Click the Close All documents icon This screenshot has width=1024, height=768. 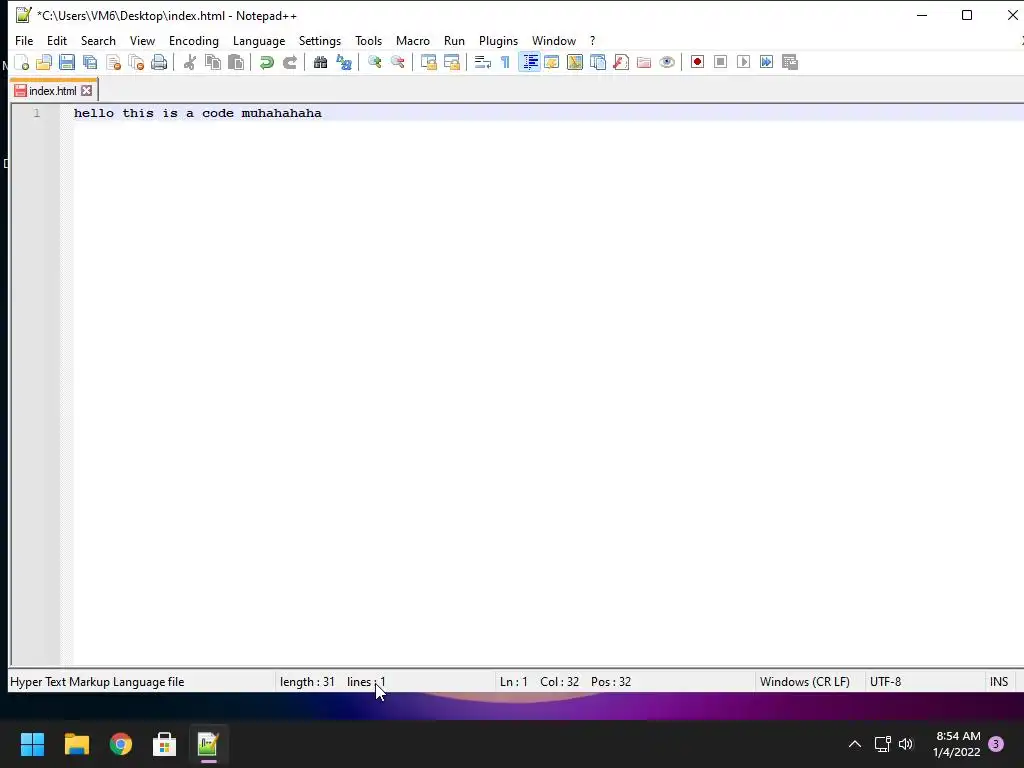click(x=136, y=62)
